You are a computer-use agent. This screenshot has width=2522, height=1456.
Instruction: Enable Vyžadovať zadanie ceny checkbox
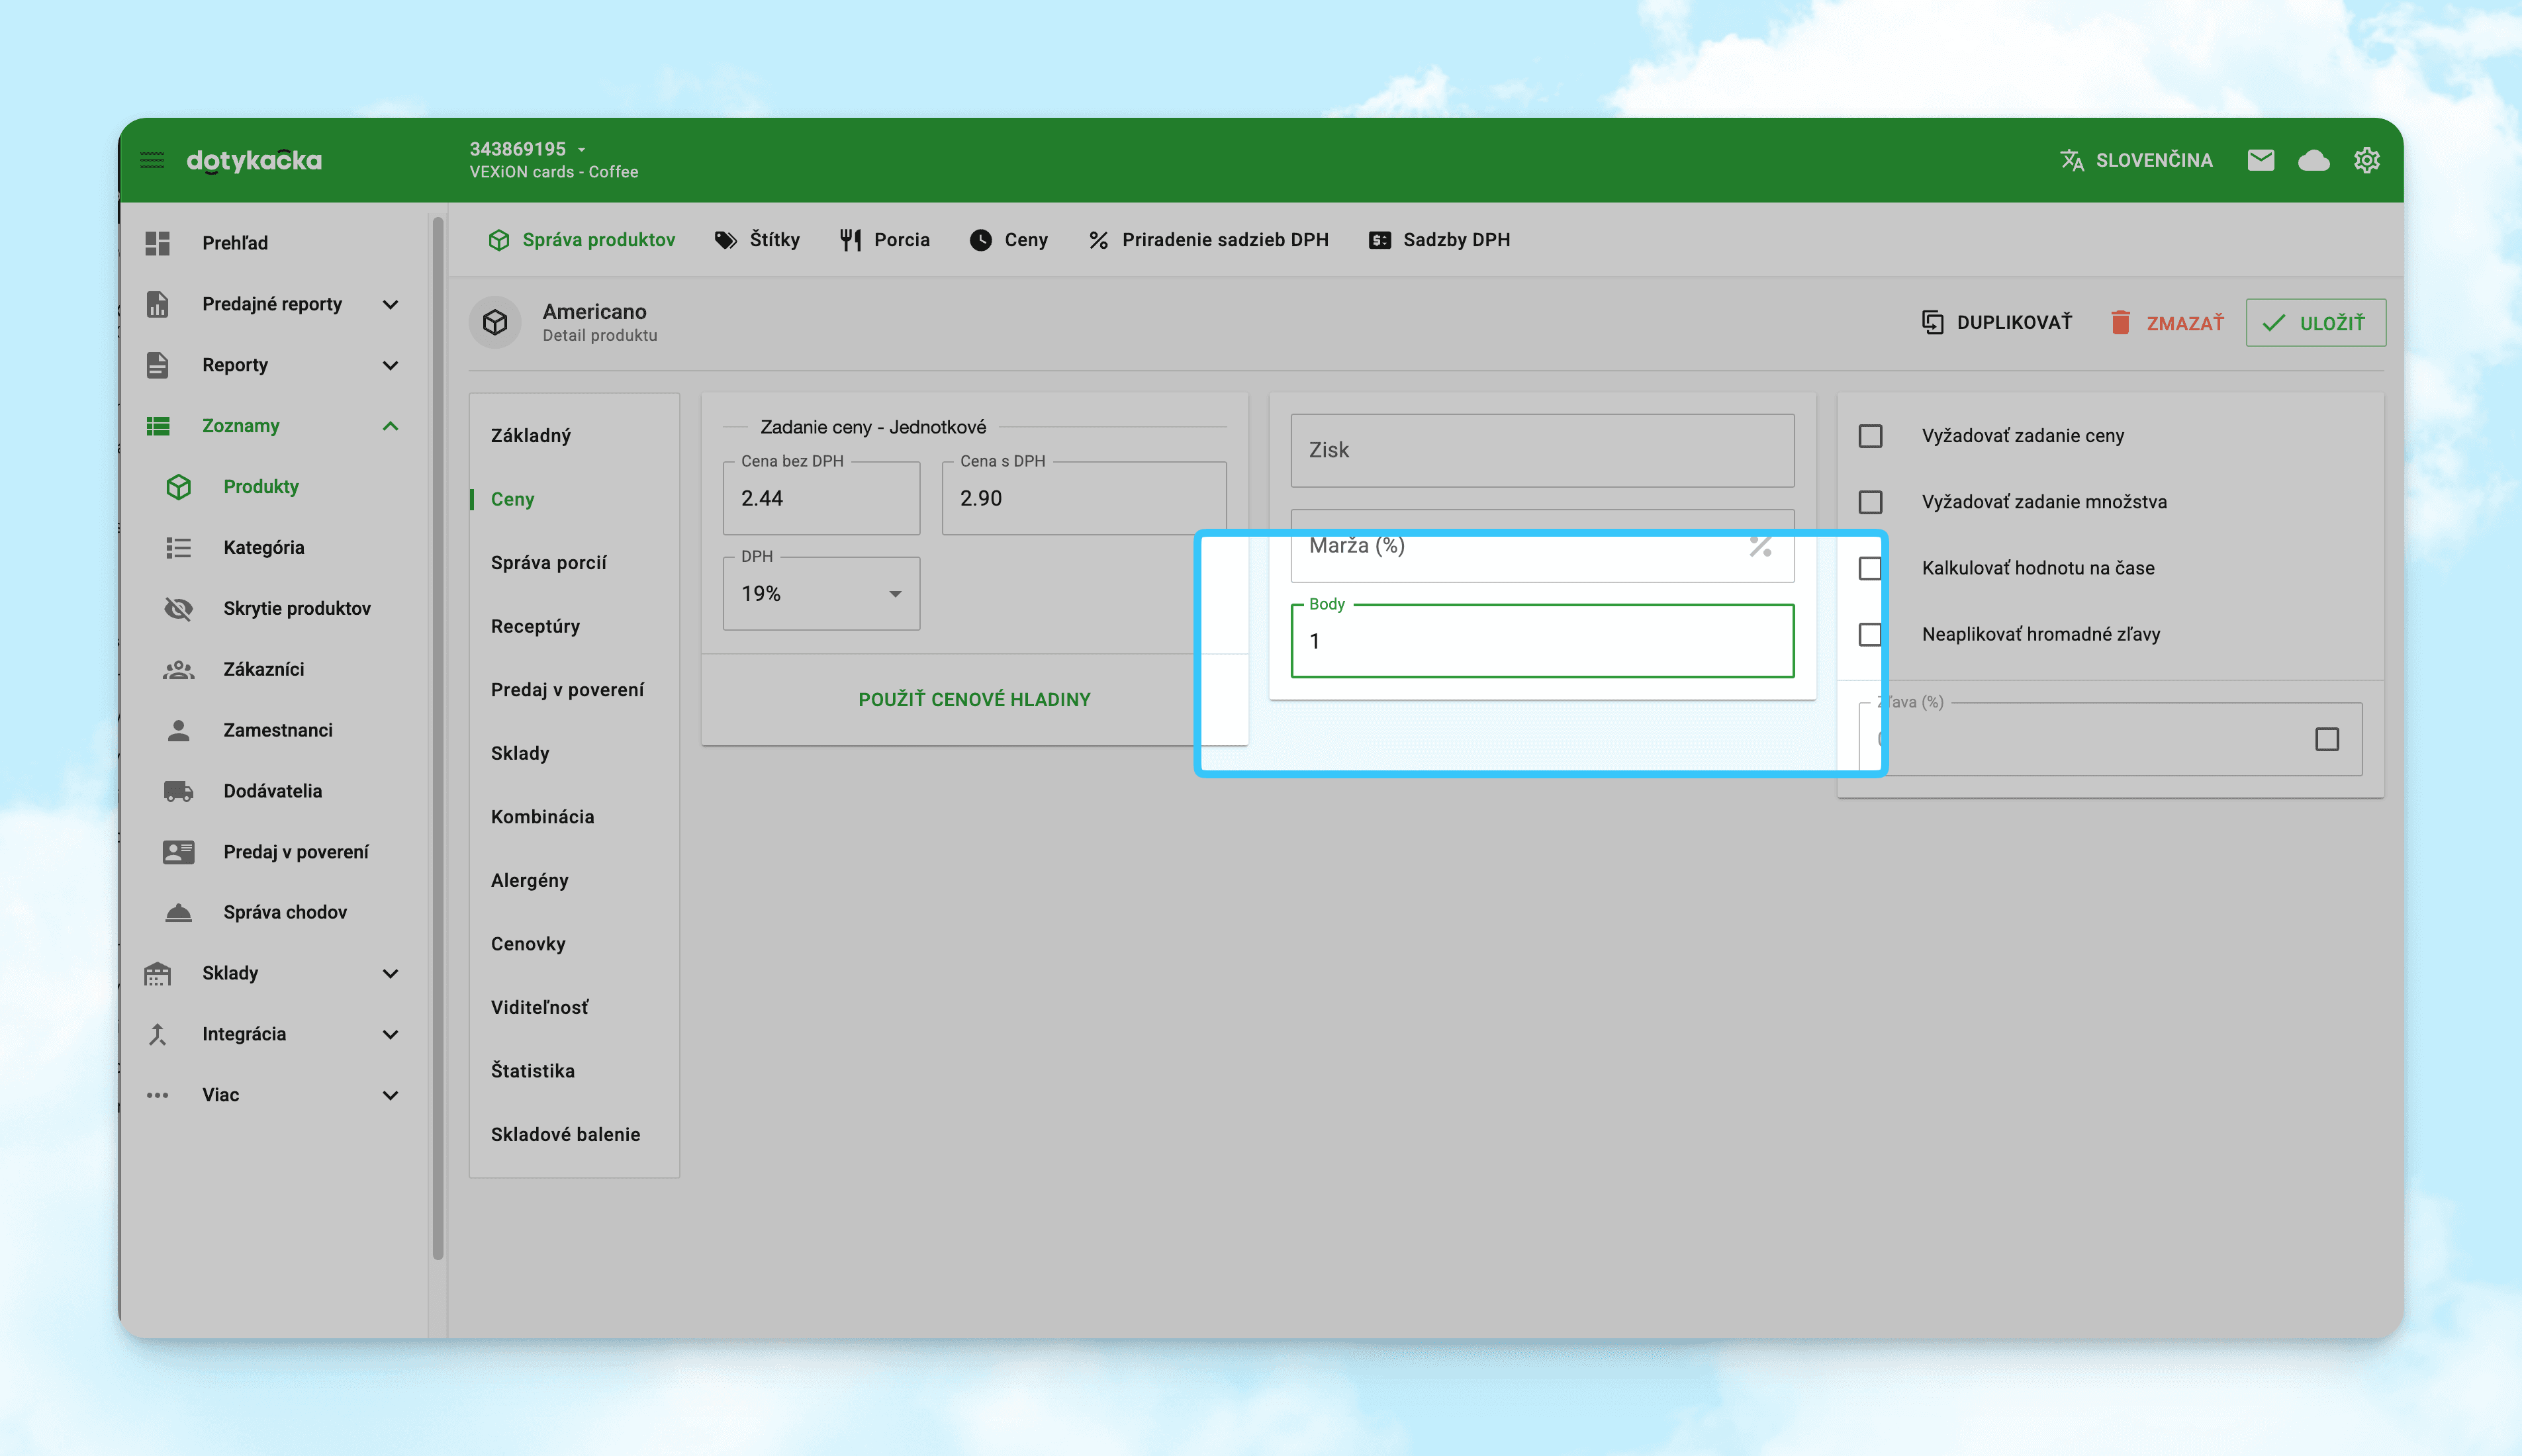(1870, 436)
